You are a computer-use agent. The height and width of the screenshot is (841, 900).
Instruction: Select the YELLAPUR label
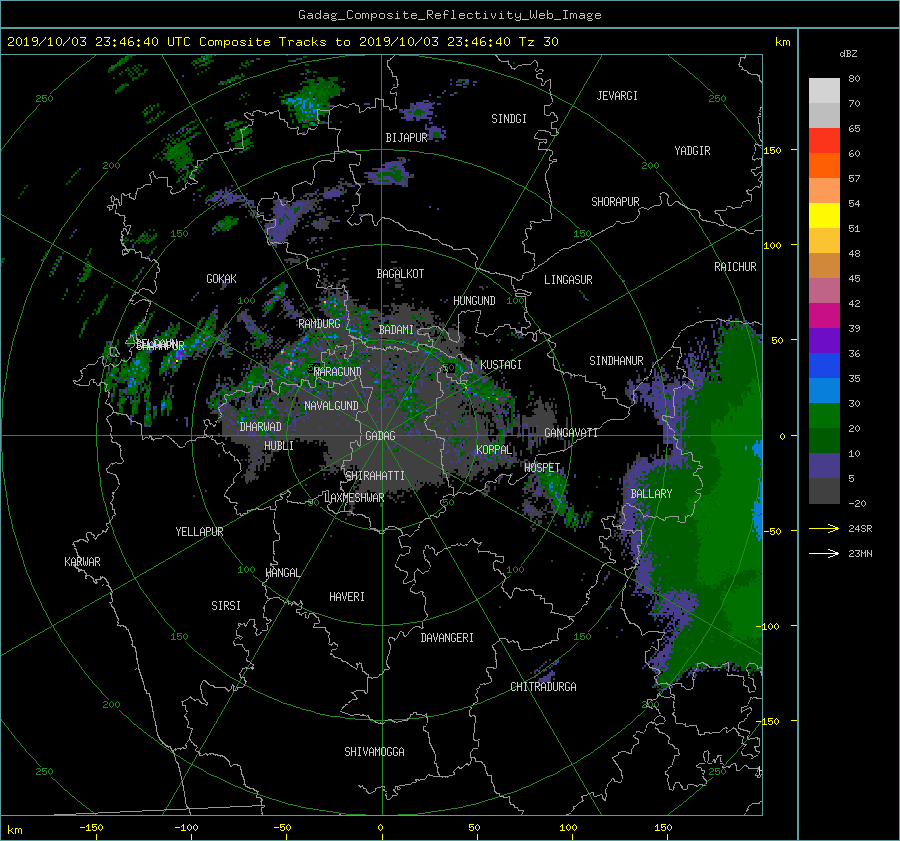pyautogui.click(x=199, y=532)
